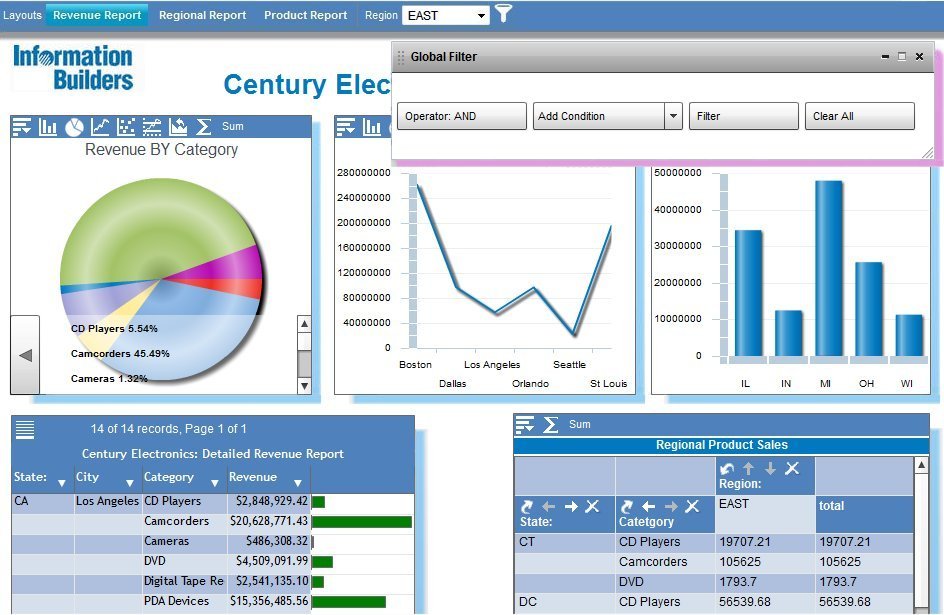
Task: Expand pie chart legend left arrow
Action: 25,355
